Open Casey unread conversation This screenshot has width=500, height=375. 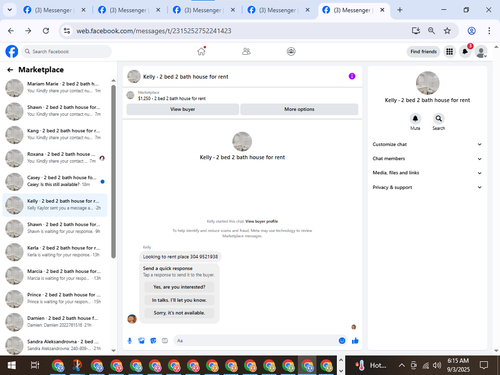[x=55, y=181]
